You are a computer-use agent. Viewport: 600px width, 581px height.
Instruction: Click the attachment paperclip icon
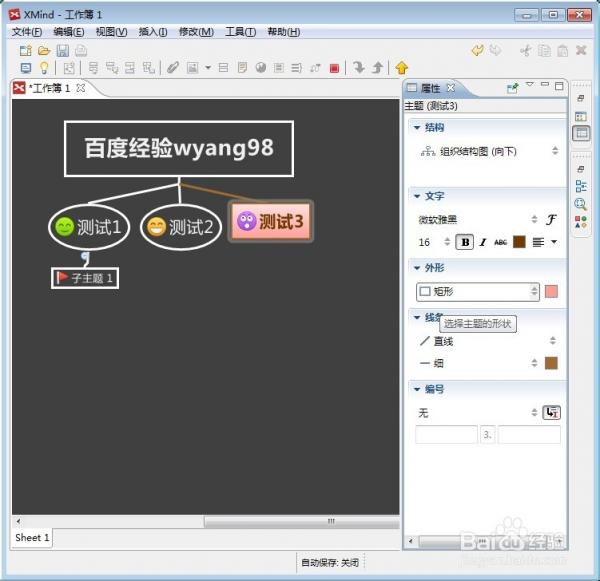173,68
